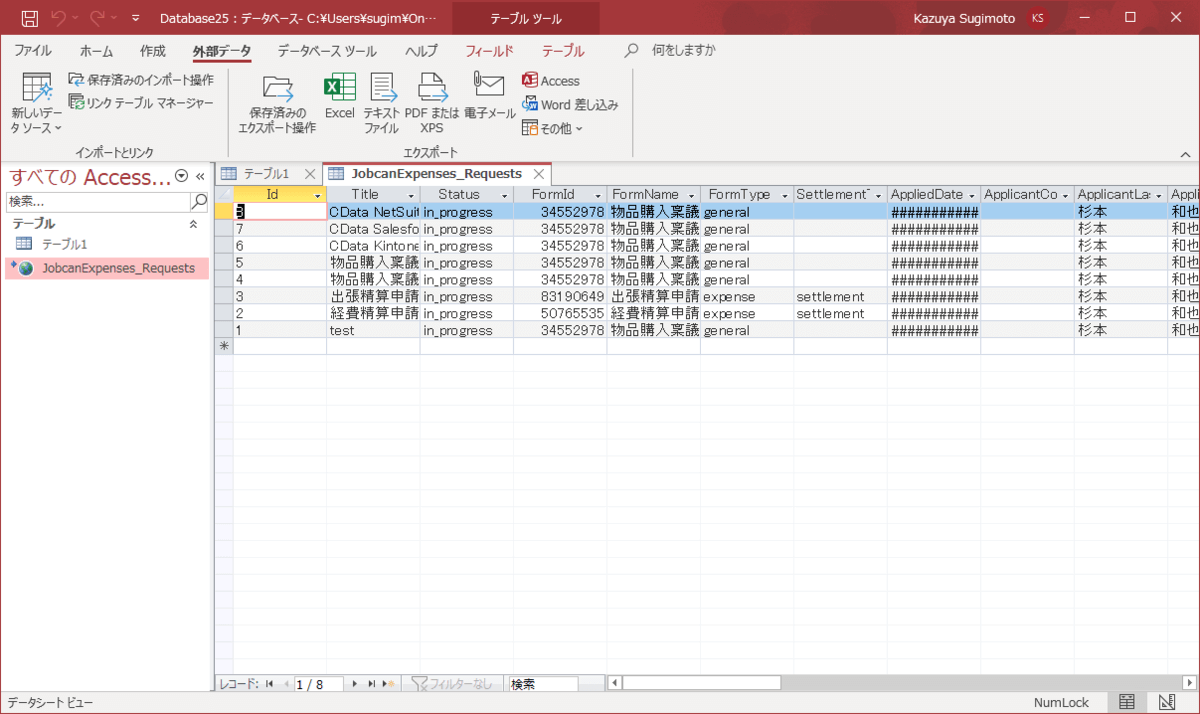1200x714 pixels.
Task: Switch to the ホーム ribbon tab
Action: (x=96, y=50)
